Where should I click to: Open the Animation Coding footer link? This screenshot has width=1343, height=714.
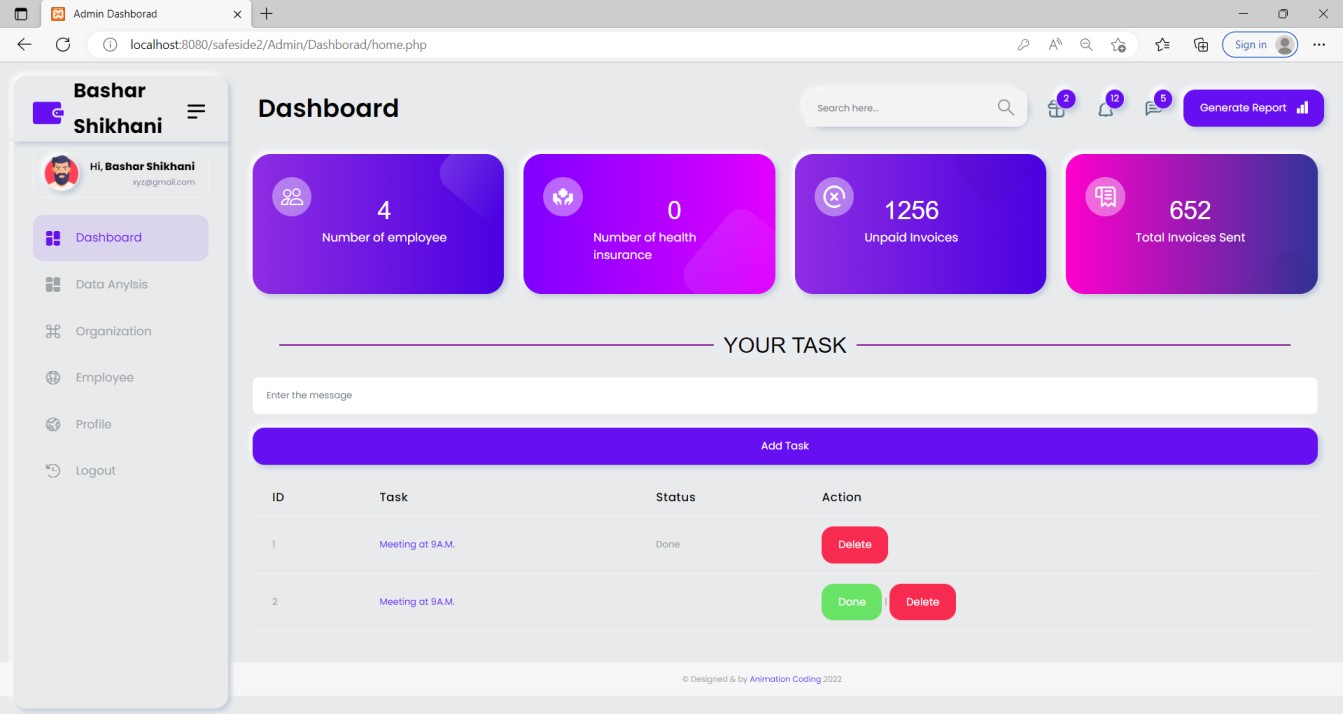(x=784, y=679)
